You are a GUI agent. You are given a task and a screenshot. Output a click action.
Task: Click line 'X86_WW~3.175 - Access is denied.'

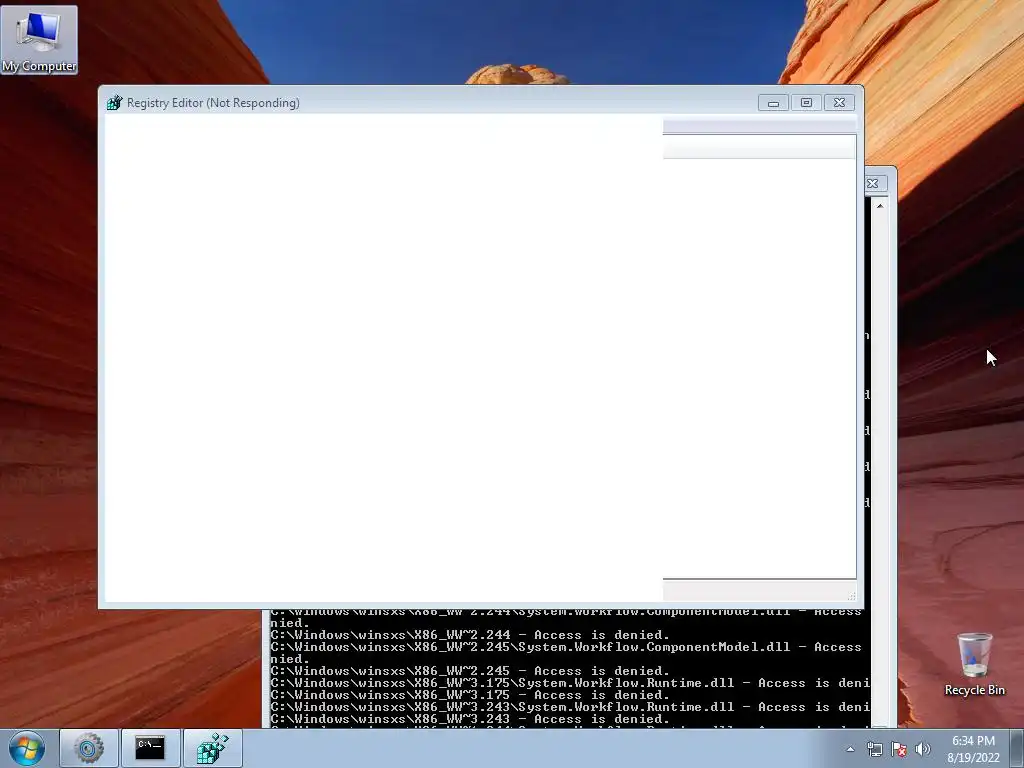coord(470,695)
